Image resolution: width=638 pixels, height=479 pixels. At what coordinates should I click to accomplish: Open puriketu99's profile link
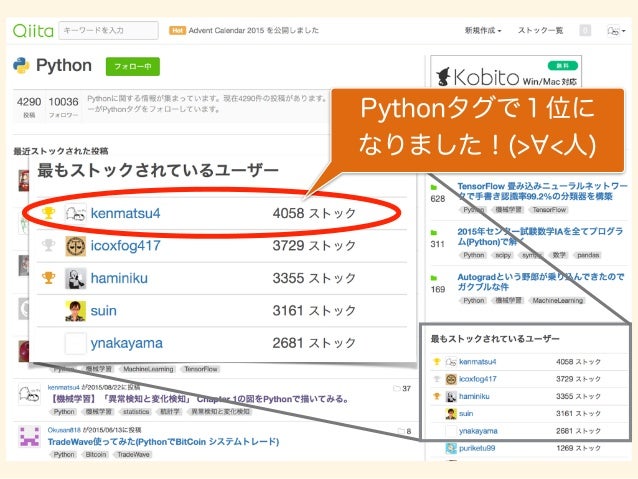477,448
